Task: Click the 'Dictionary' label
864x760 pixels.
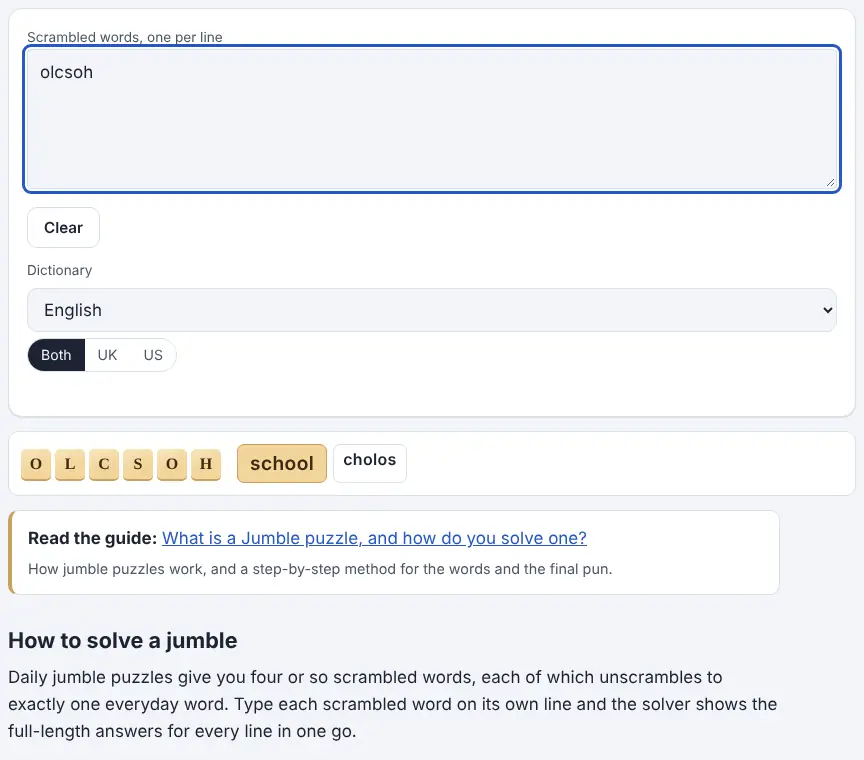Action: 60,270
